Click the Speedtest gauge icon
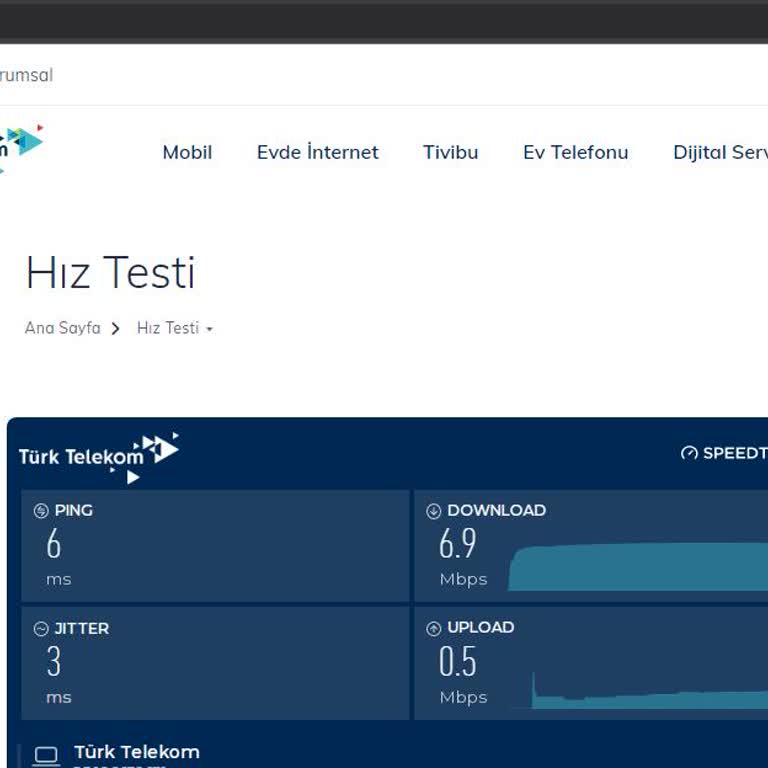This screenshot has height=768, width=768. pos(689,453)
